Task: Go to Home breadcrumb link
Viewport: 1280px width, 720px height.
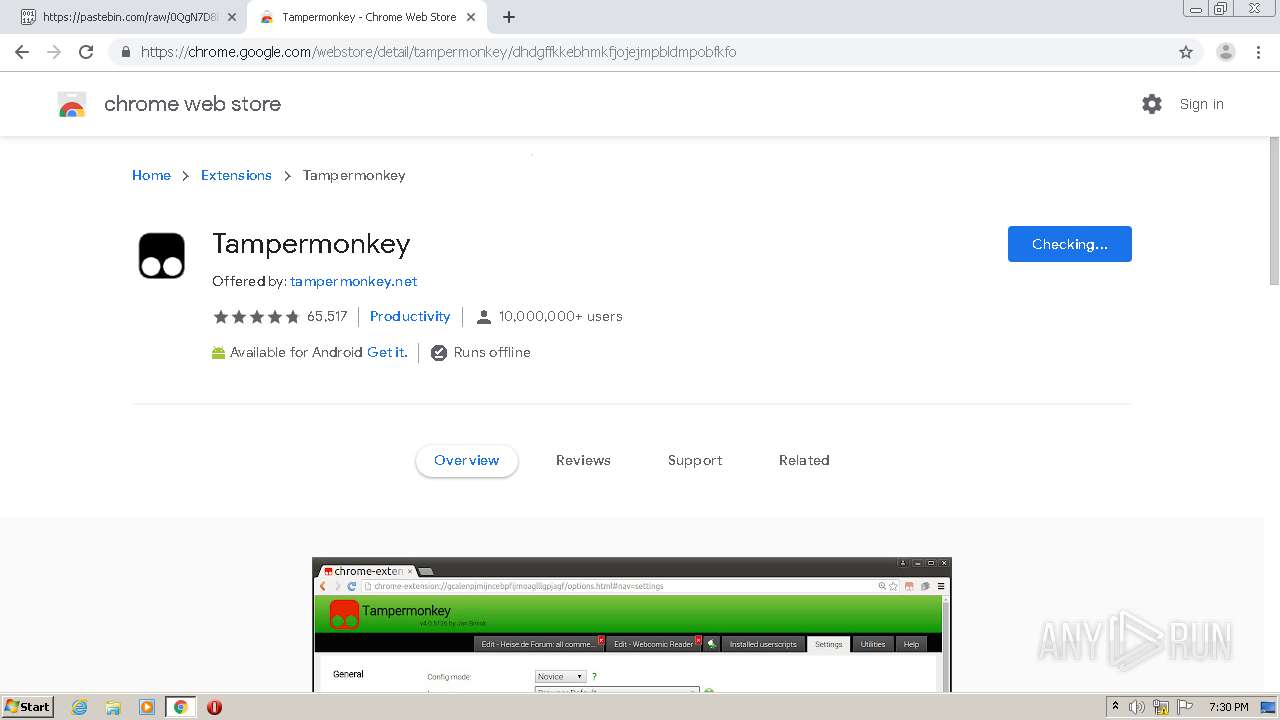Action: pos(151,175)
